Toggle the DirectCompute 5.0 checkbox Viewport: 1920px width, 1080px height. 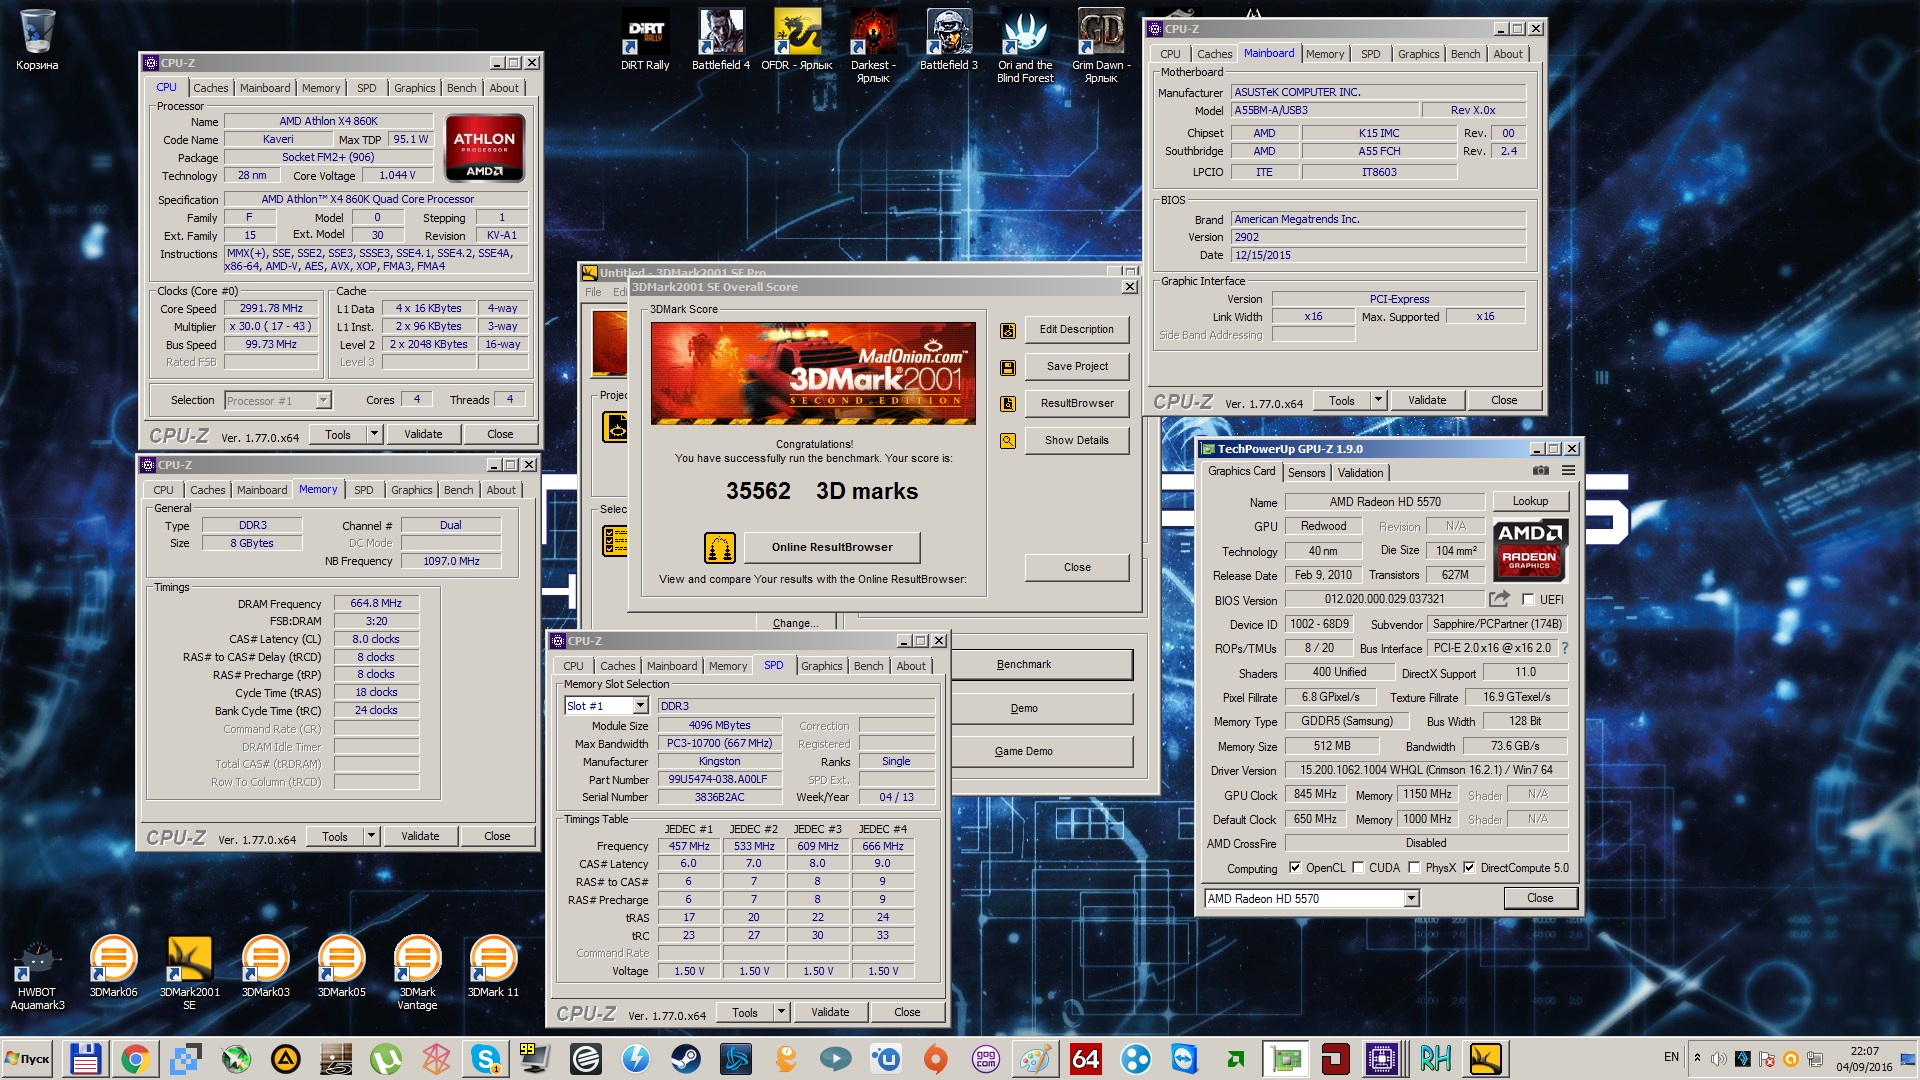1469,868
